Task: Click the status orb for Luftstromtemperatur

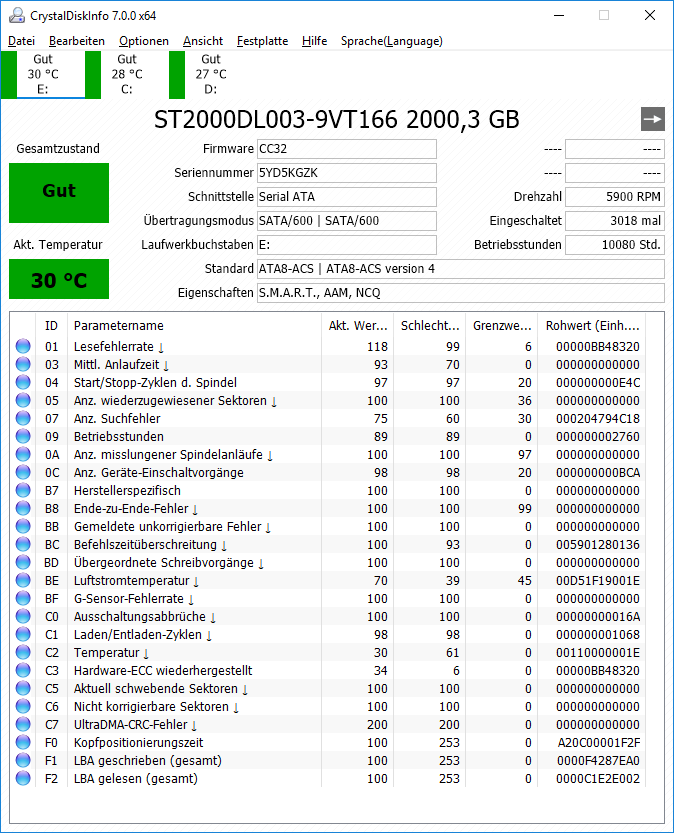Action: click(x=23, y=581)
